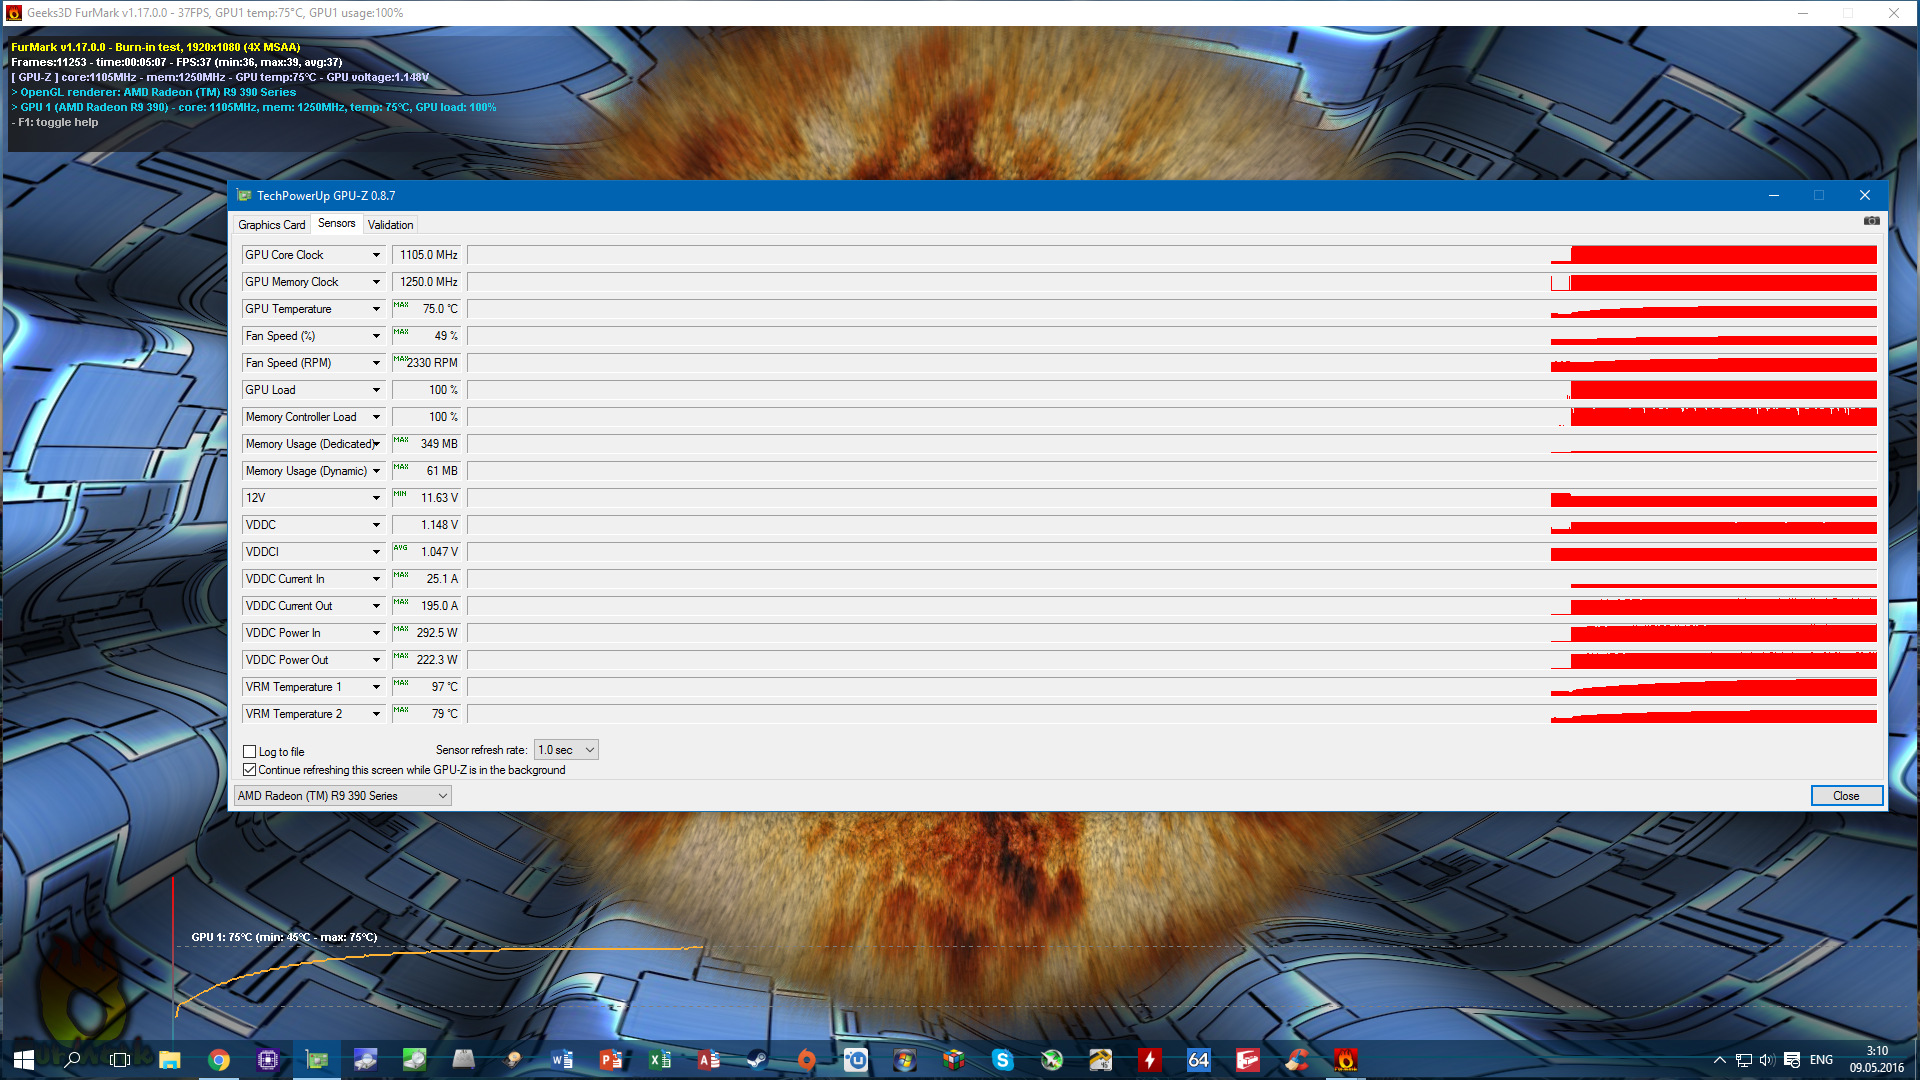This screenshot has height=1080, width=1920.
Task: Switch to the Graphics Card tab
Action: 271,225
